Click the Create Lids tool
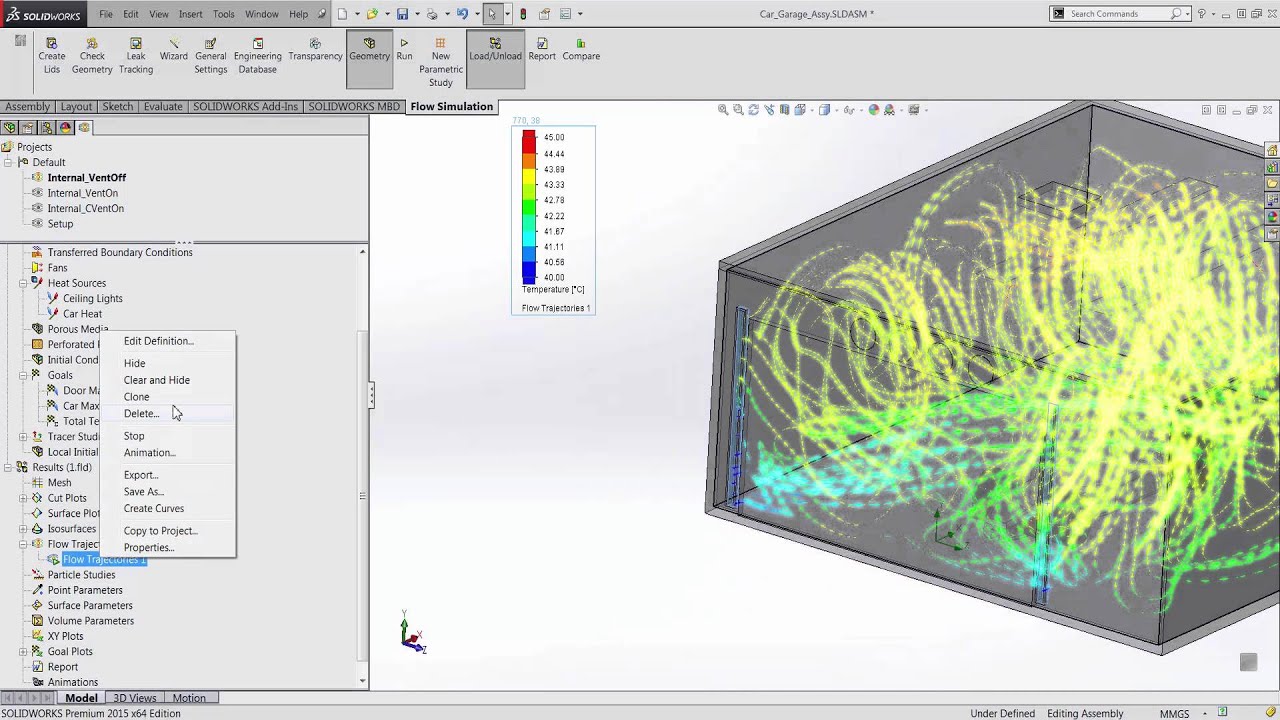Screen dimensions: 1280x720 coord(52,56)
